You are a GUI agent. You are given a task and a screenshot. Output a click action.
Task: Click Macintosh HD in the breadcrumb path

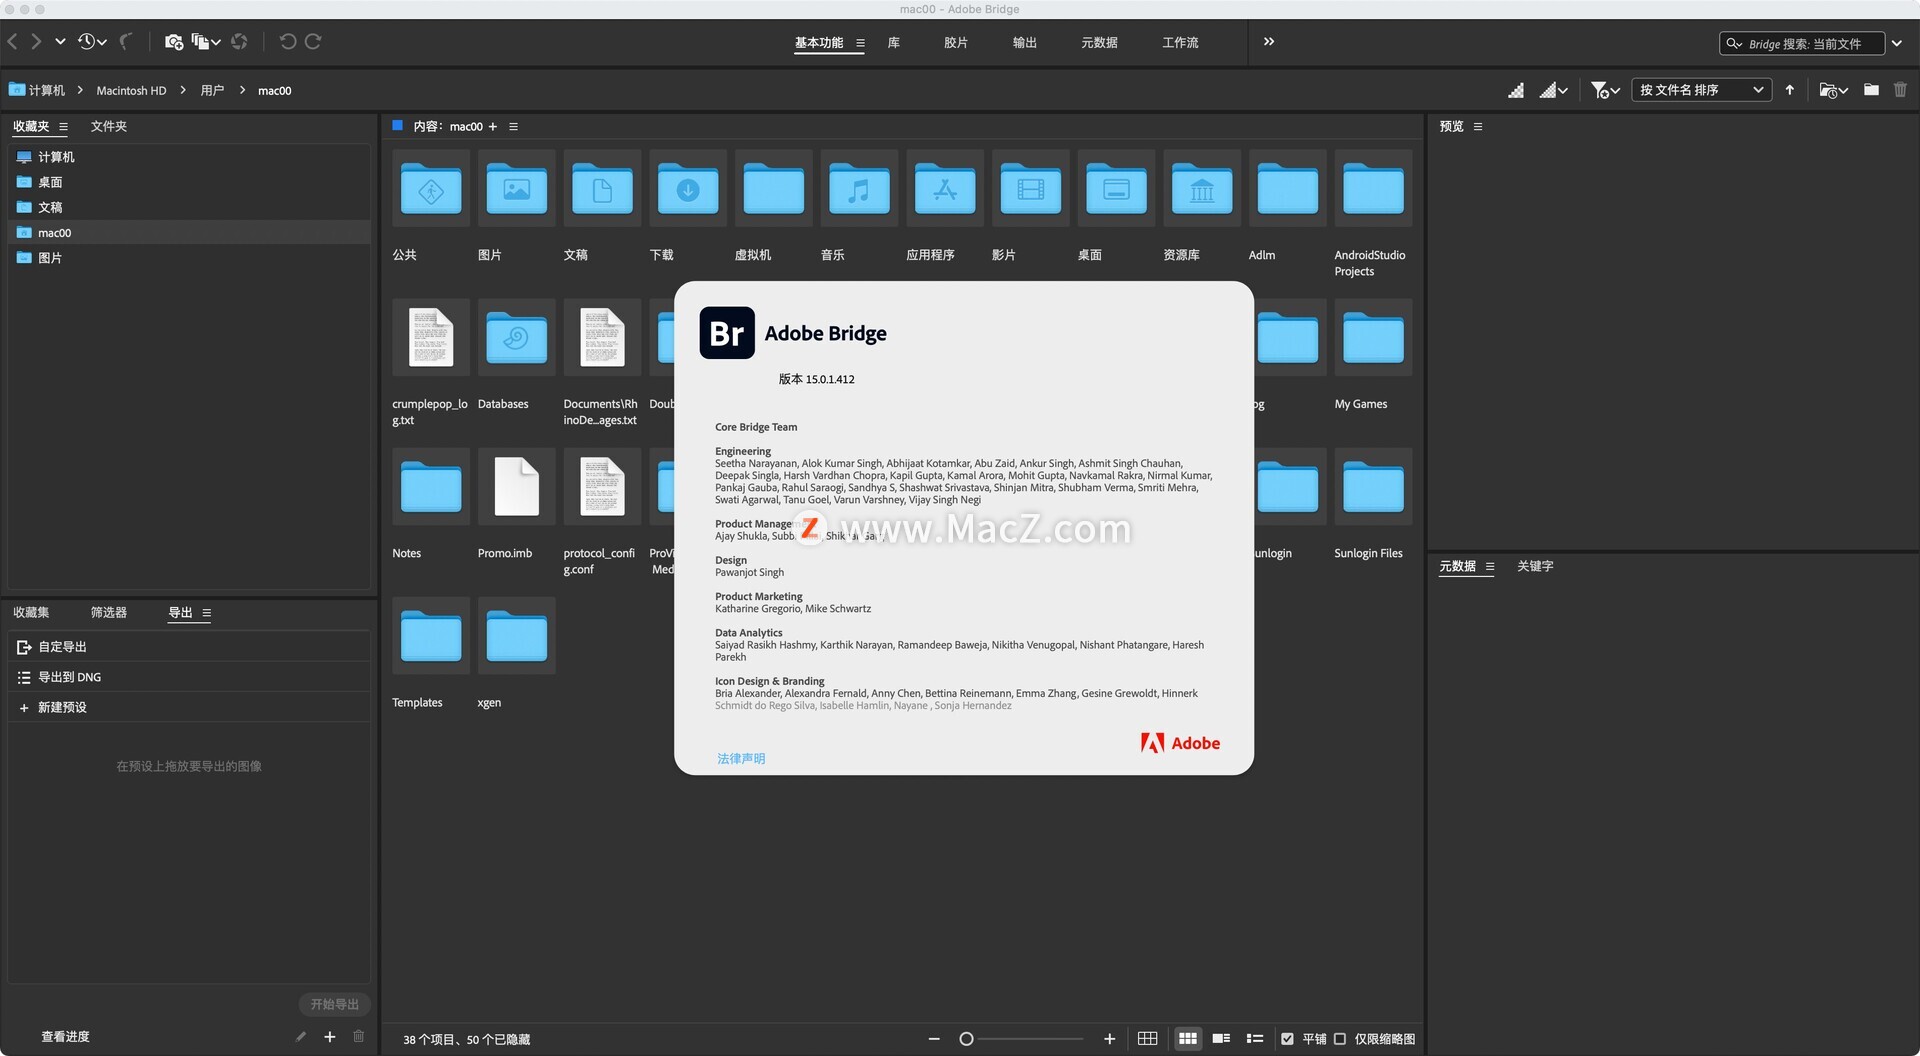pos(131,90)
